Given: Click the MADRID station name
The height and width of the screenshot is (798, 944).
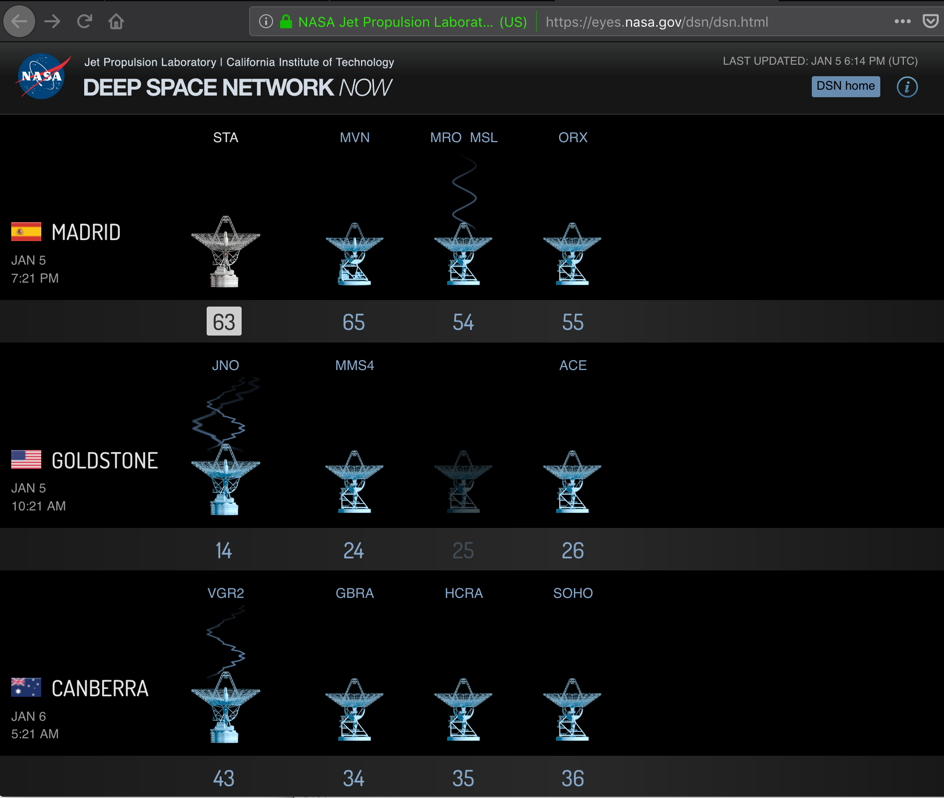Looking at the screenshot, I should click(x=86, y=232).
